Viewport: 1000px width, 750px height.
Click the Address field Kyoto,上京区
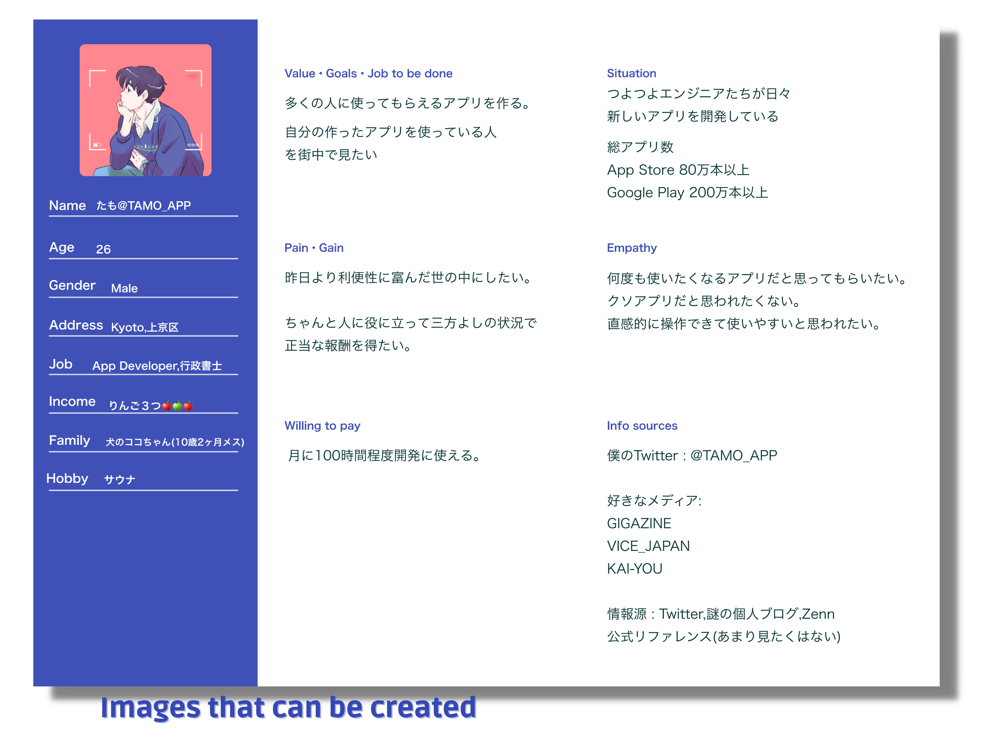143,326
